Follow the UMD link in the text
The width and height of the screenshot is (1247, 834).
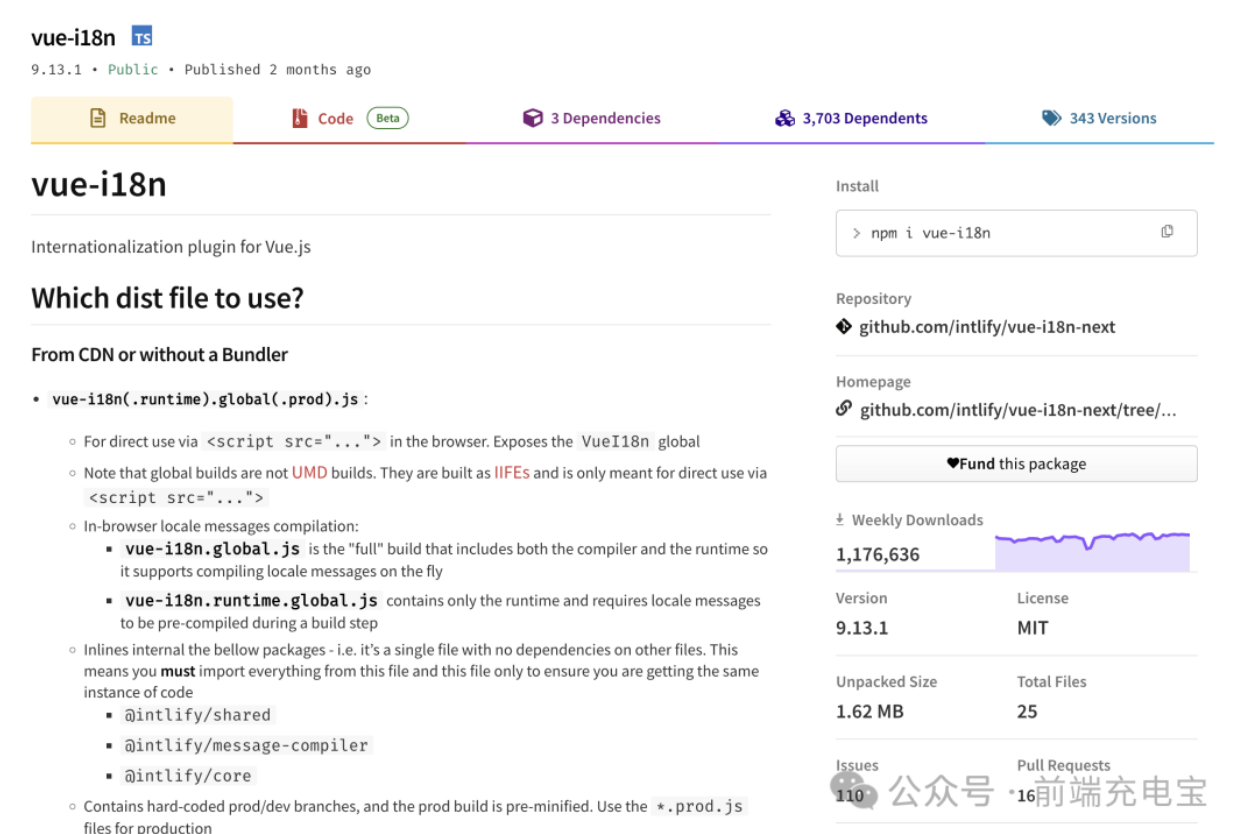pos(310,472)
